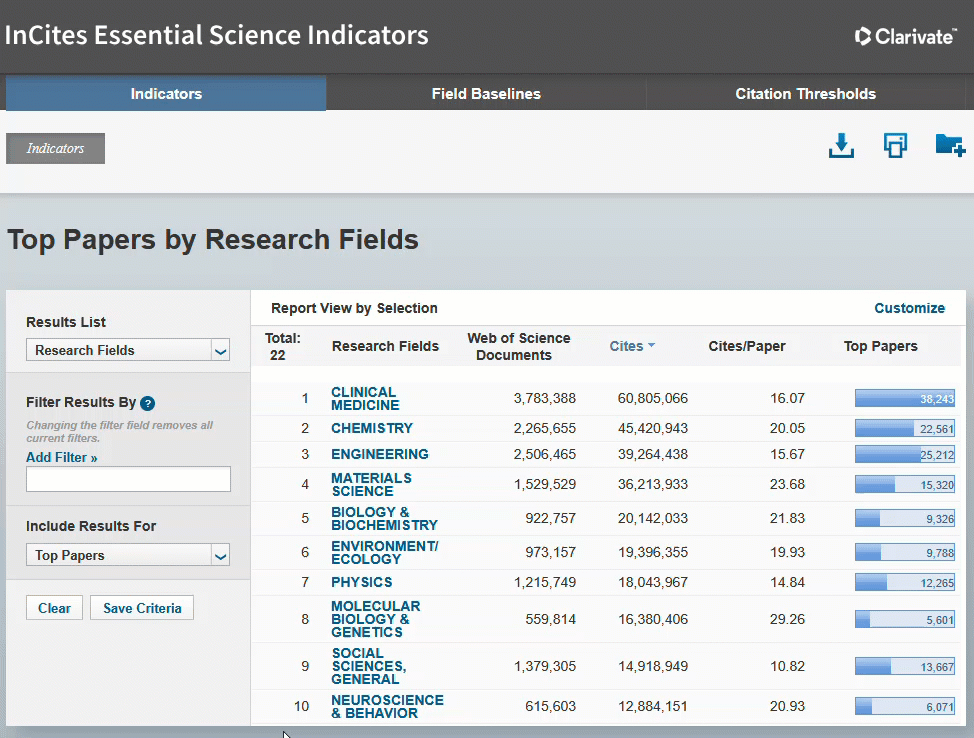
Task: Open the Citation Thresholds tab
Action: (806, 94)
